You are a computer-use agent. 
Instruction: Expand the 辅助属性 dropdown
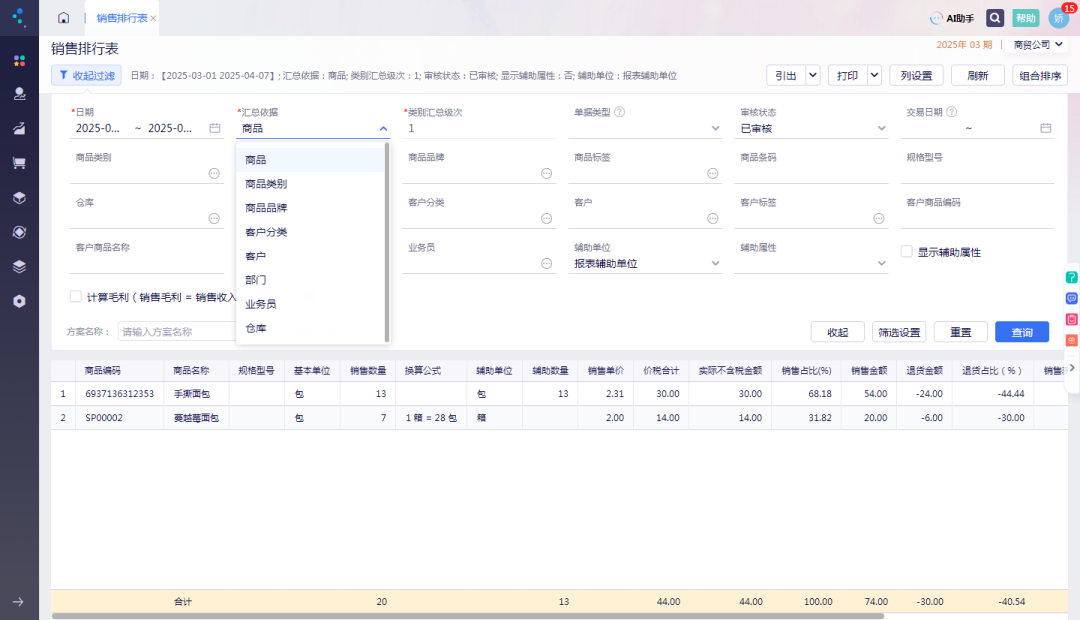[881, 263]
